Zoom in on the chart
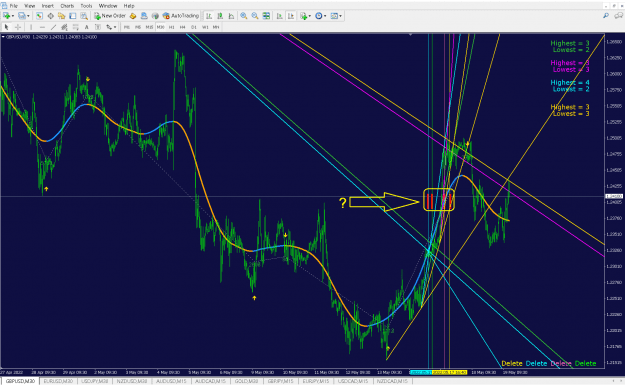This screenshot has width=625, height=385. click(x=244, y=16)
